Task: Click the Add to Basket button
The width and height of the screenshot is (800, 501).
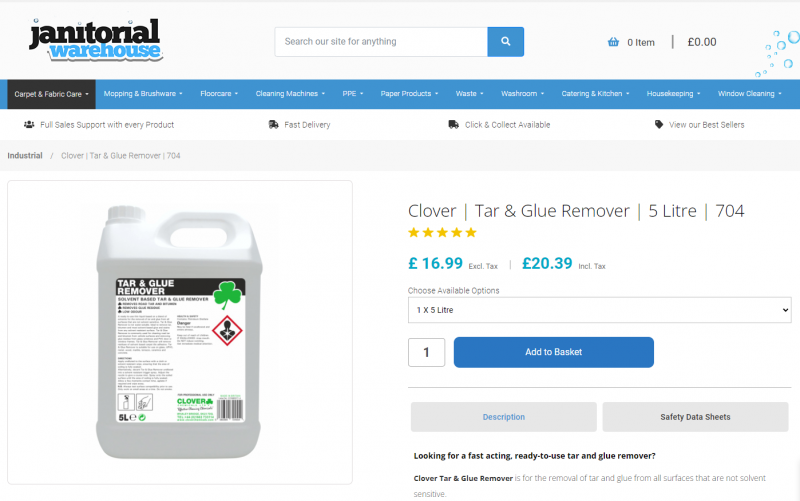Action: tap(554, 352)
